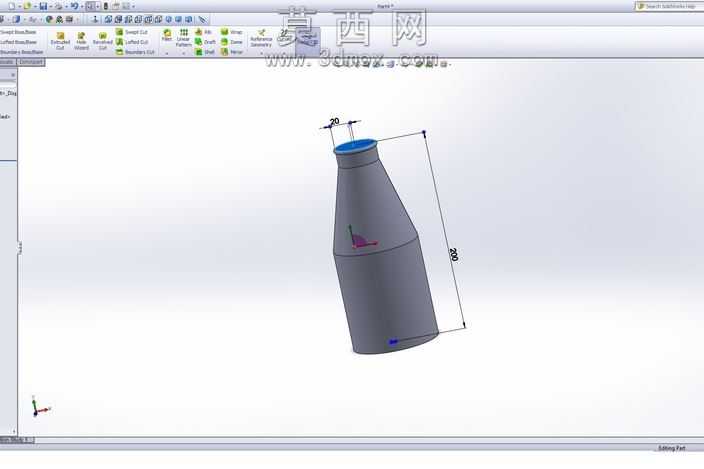Click the Reference Geometry tool

click(x=261, y=38)
